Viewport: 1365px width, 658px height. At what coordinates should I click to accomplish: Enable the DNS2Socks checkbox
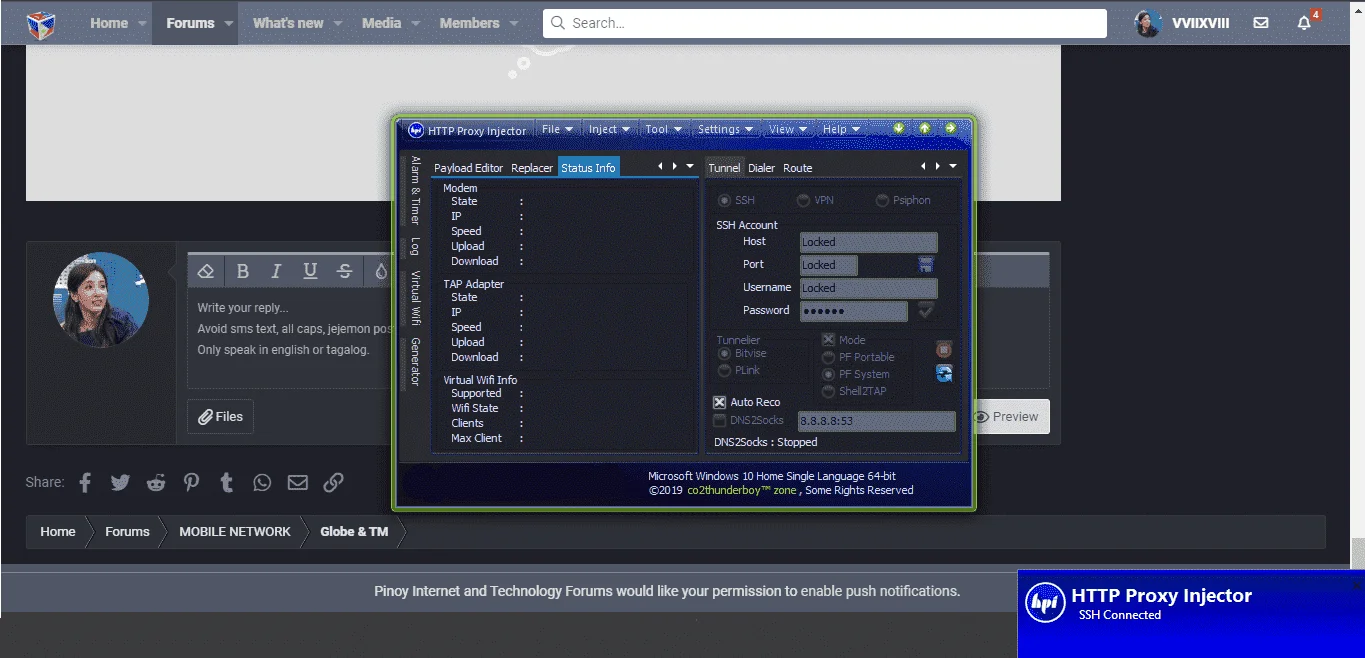(719, 421)
